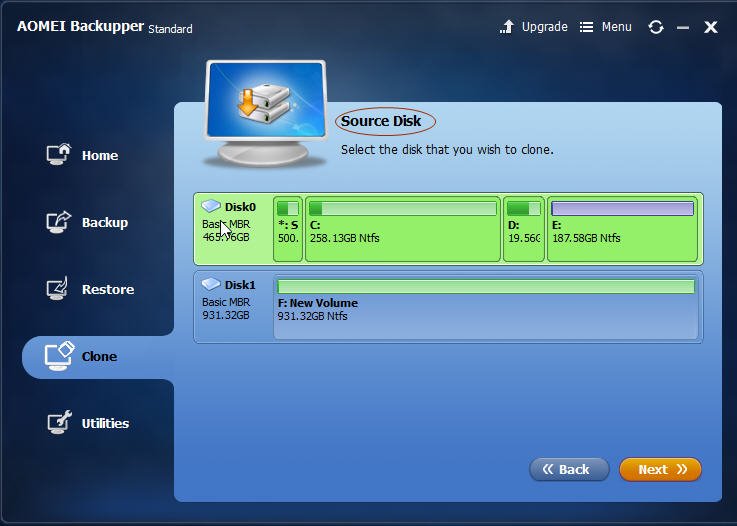This screenshot has height=526, width=737.
Task: Select the D: 19.56 partition block
Action: coord(524,229)
